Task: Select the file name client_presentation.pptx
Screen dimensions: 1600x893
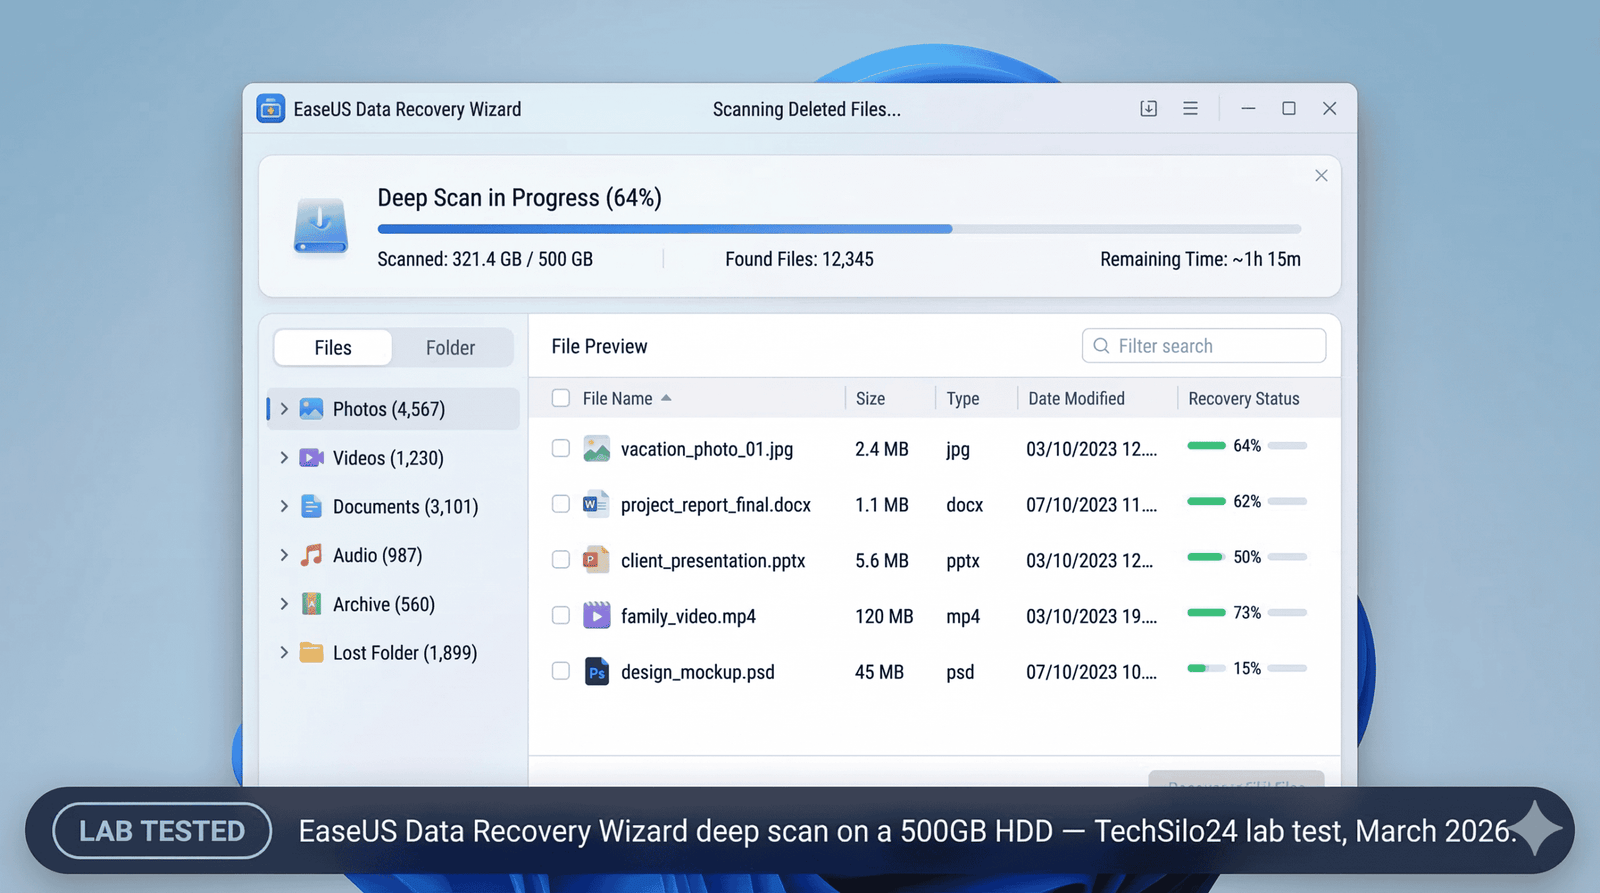Action: [x=713, y=561]
